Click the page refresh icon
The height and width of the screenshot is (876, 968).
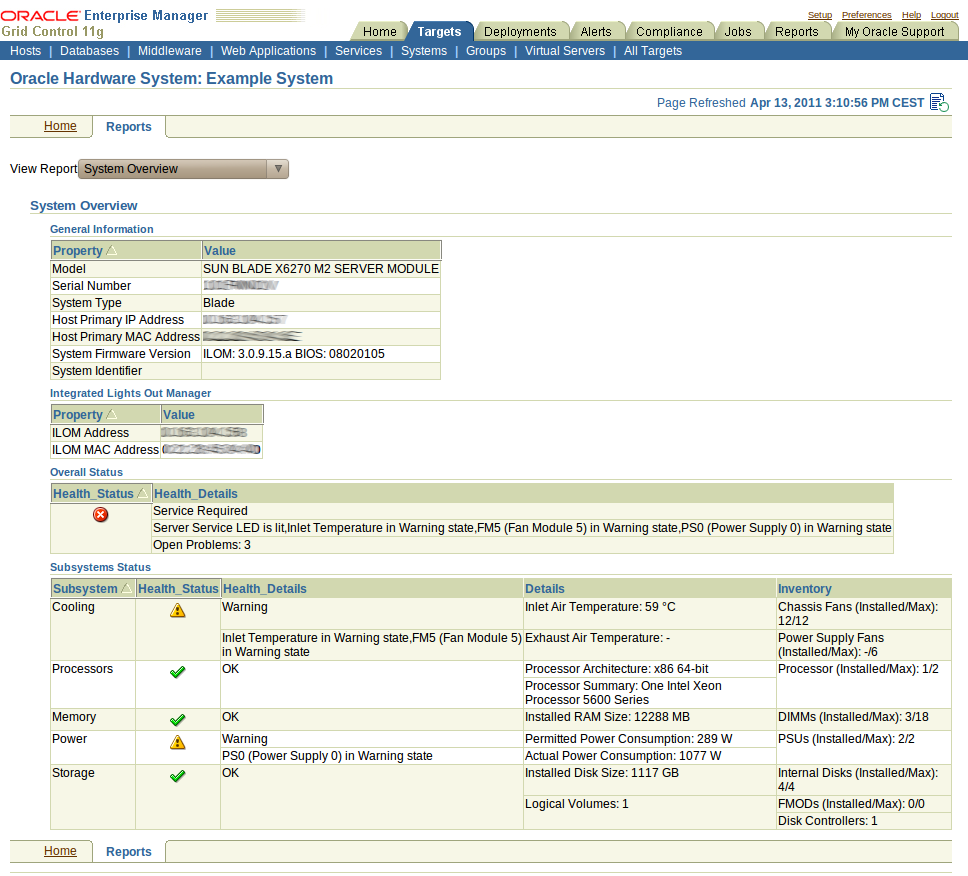coord(939,102)
